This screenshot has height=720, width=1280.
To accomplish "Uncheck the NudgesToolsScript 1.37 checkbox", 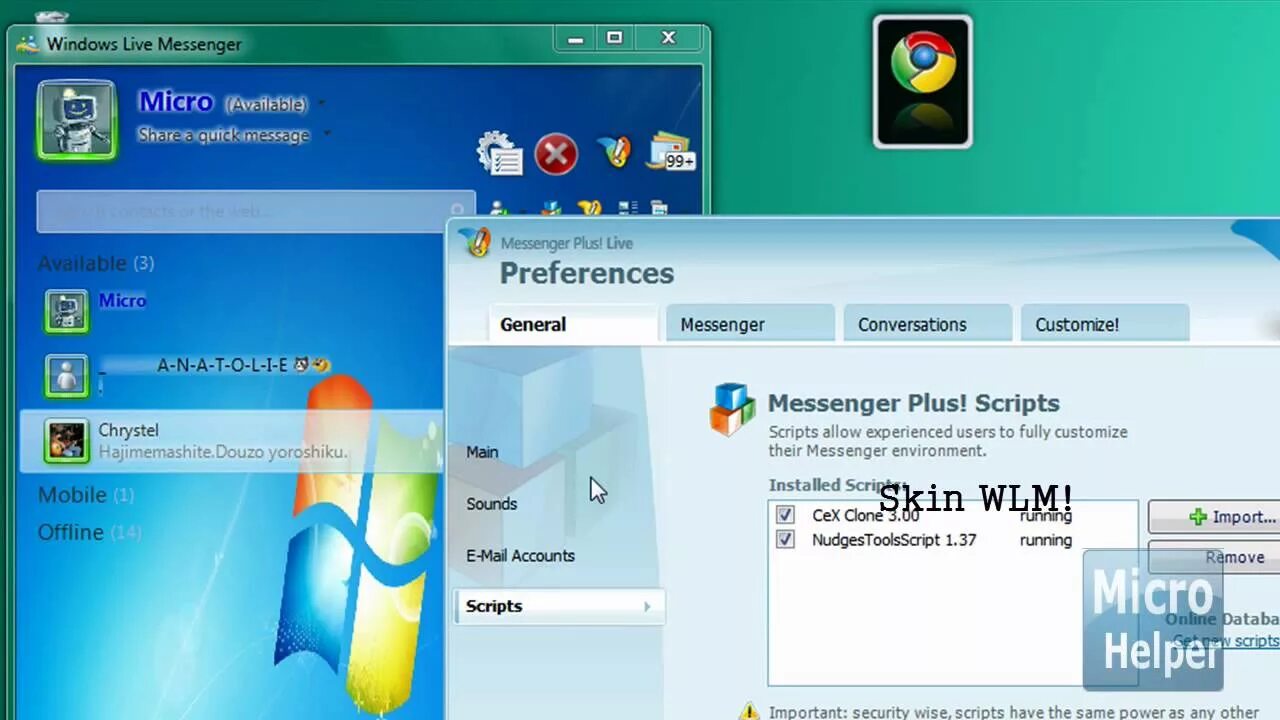I will 785,540.
